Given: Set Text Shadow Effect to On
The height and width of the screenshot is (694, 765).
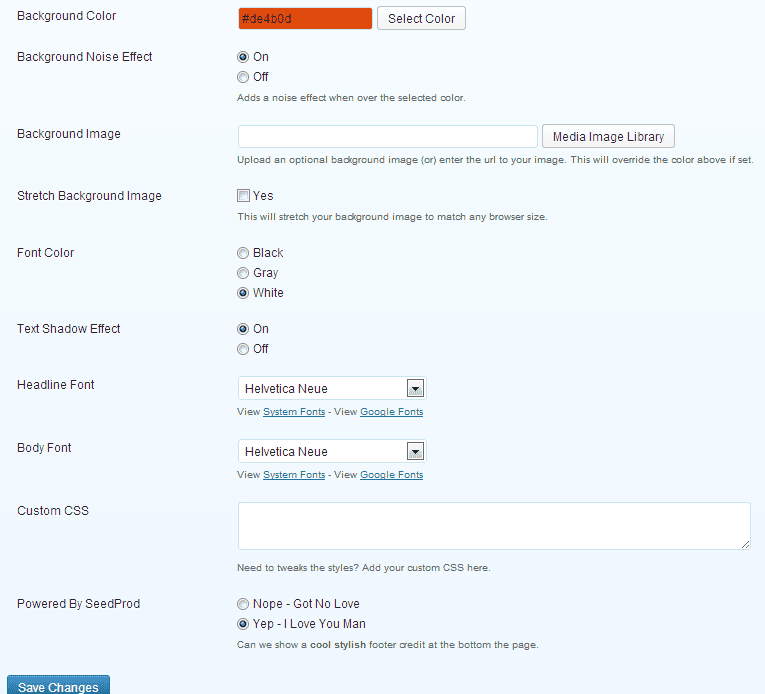Looking at the screenshot, I should click(242, 329).
